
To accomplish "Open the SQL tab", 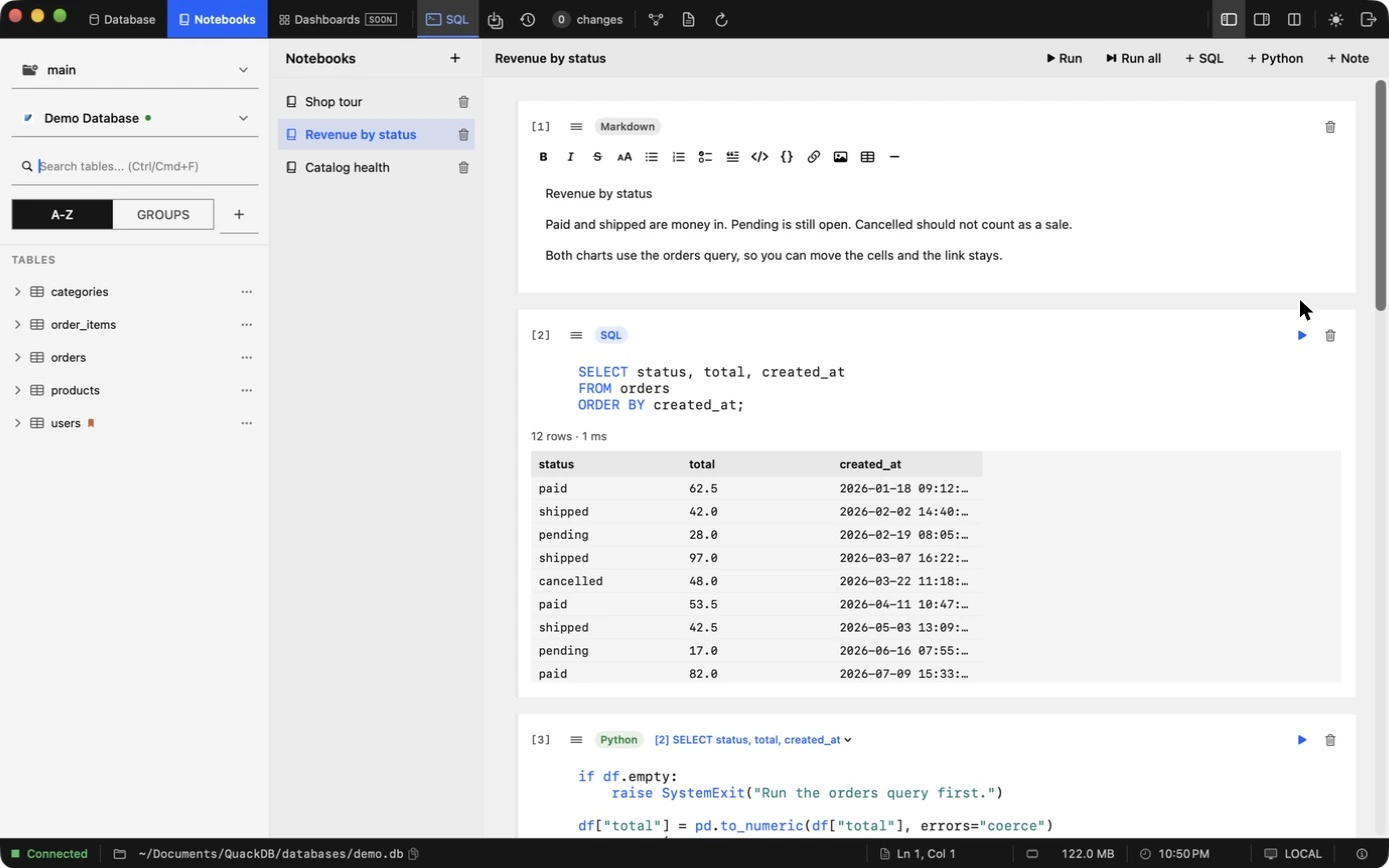I will pos(447,19).
